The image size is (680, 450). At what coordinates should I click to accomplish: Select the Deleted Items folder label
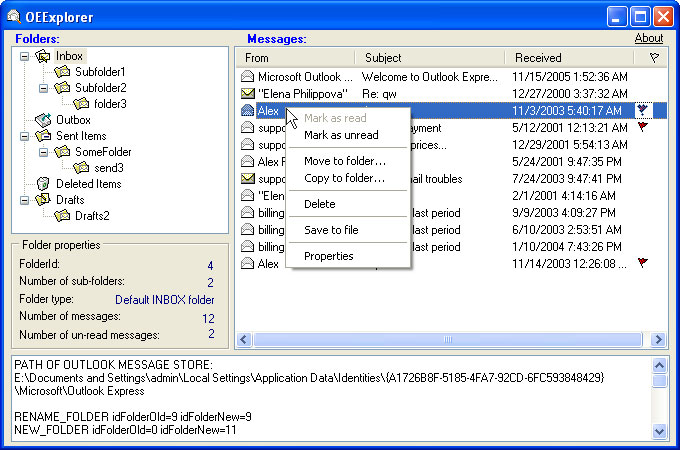88,184
